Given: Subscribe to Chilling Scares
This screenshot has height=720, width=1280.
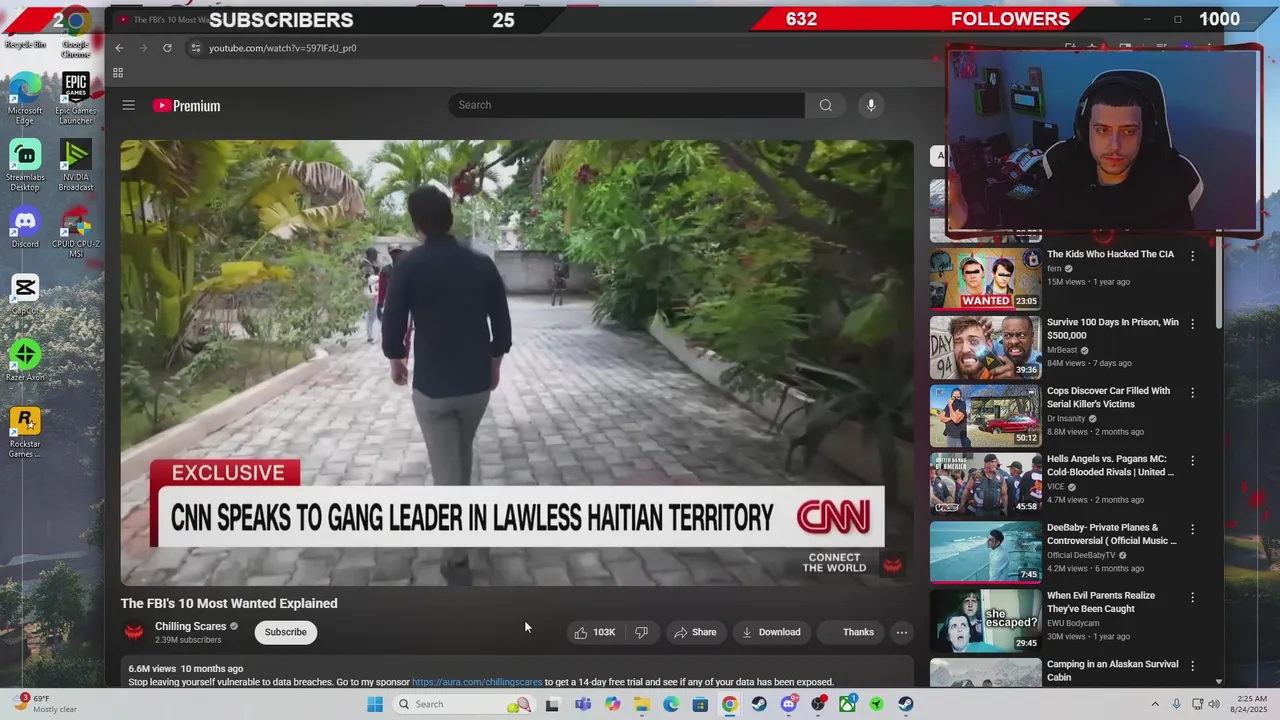Looking at the screenshot, I should (x=285, y=632).
